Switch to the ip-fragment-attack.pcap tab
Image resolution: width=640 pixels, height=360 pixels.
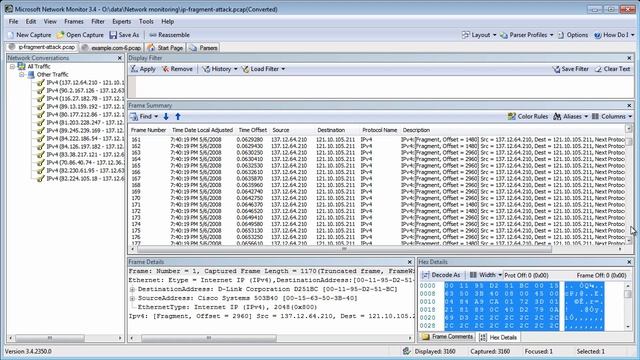tap(42, 47)
